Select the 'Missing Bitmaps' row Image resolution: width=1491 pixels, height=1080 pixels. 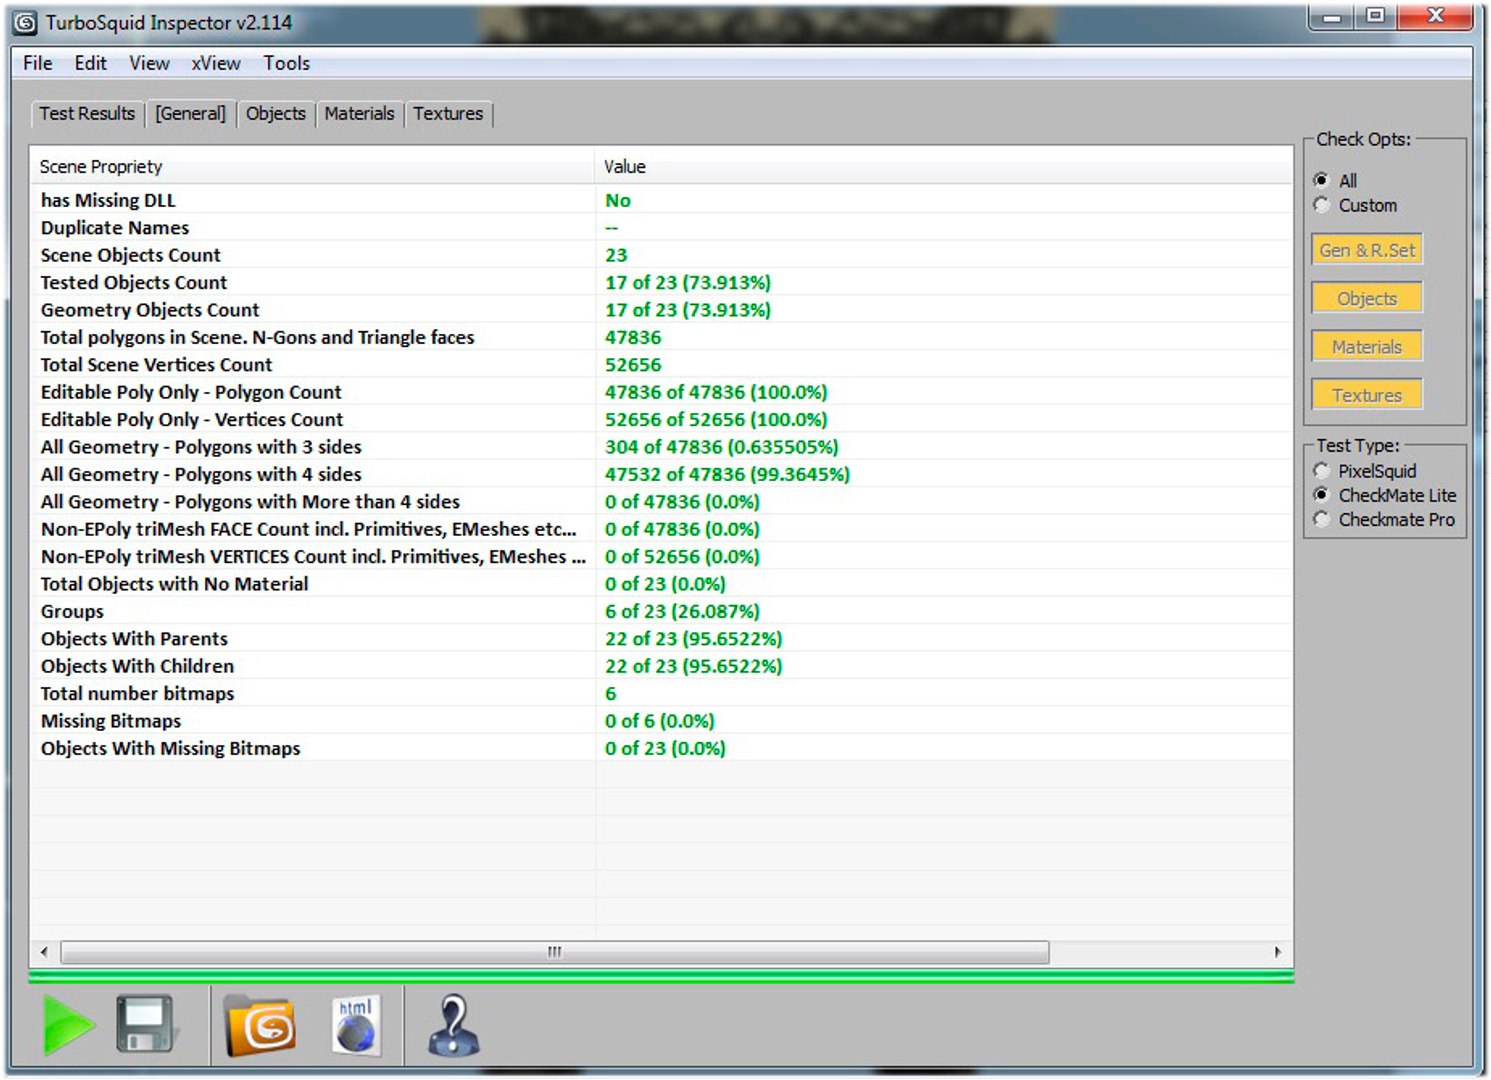[661, 721]
